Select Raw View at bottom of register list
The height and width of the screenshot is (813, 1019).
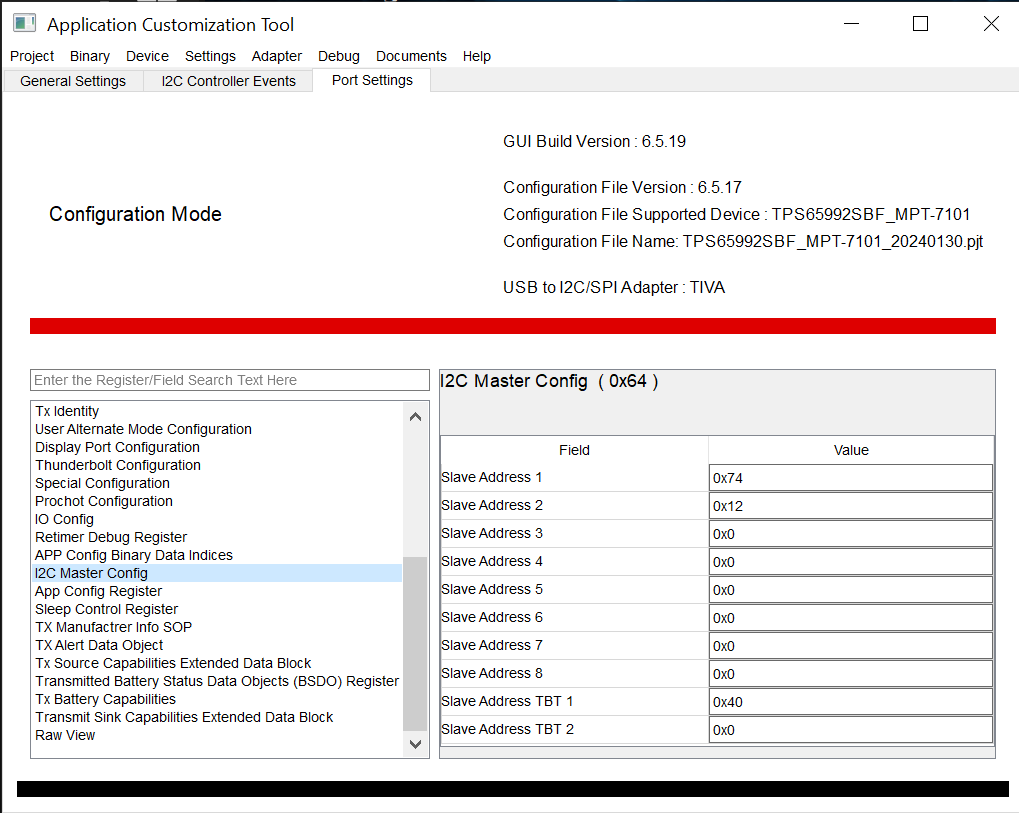(65, 735)
